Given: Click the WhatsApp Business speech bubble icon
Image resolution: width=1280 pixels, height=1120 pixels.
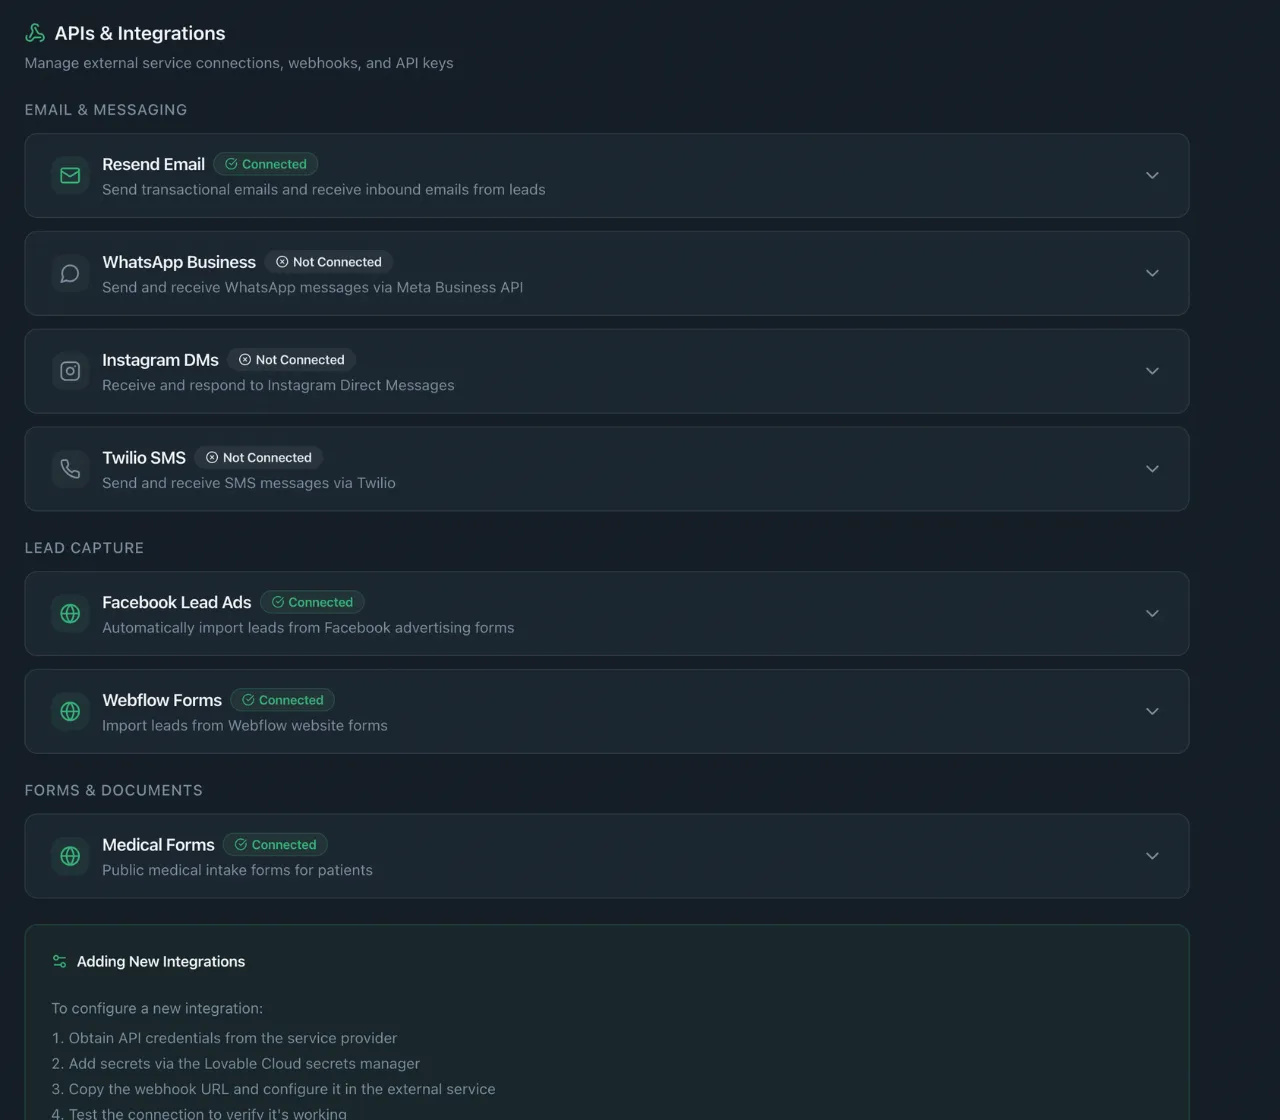Looking at the screenshot, I should pyautogui.click(x=70, y=273).
